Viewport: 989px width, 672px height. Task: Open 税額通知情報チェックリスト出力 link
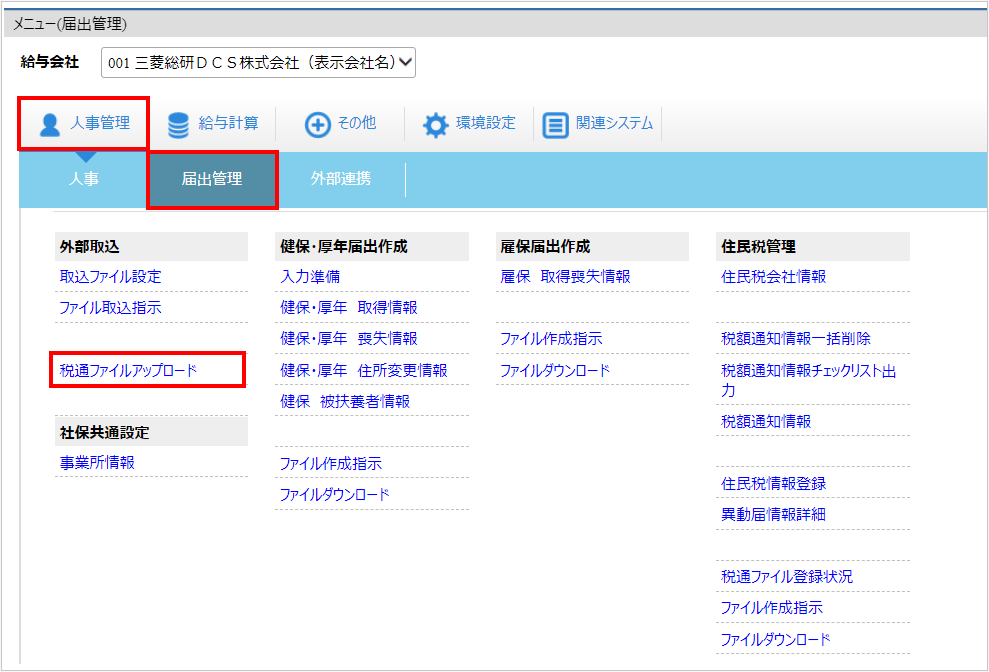(809, 380)
